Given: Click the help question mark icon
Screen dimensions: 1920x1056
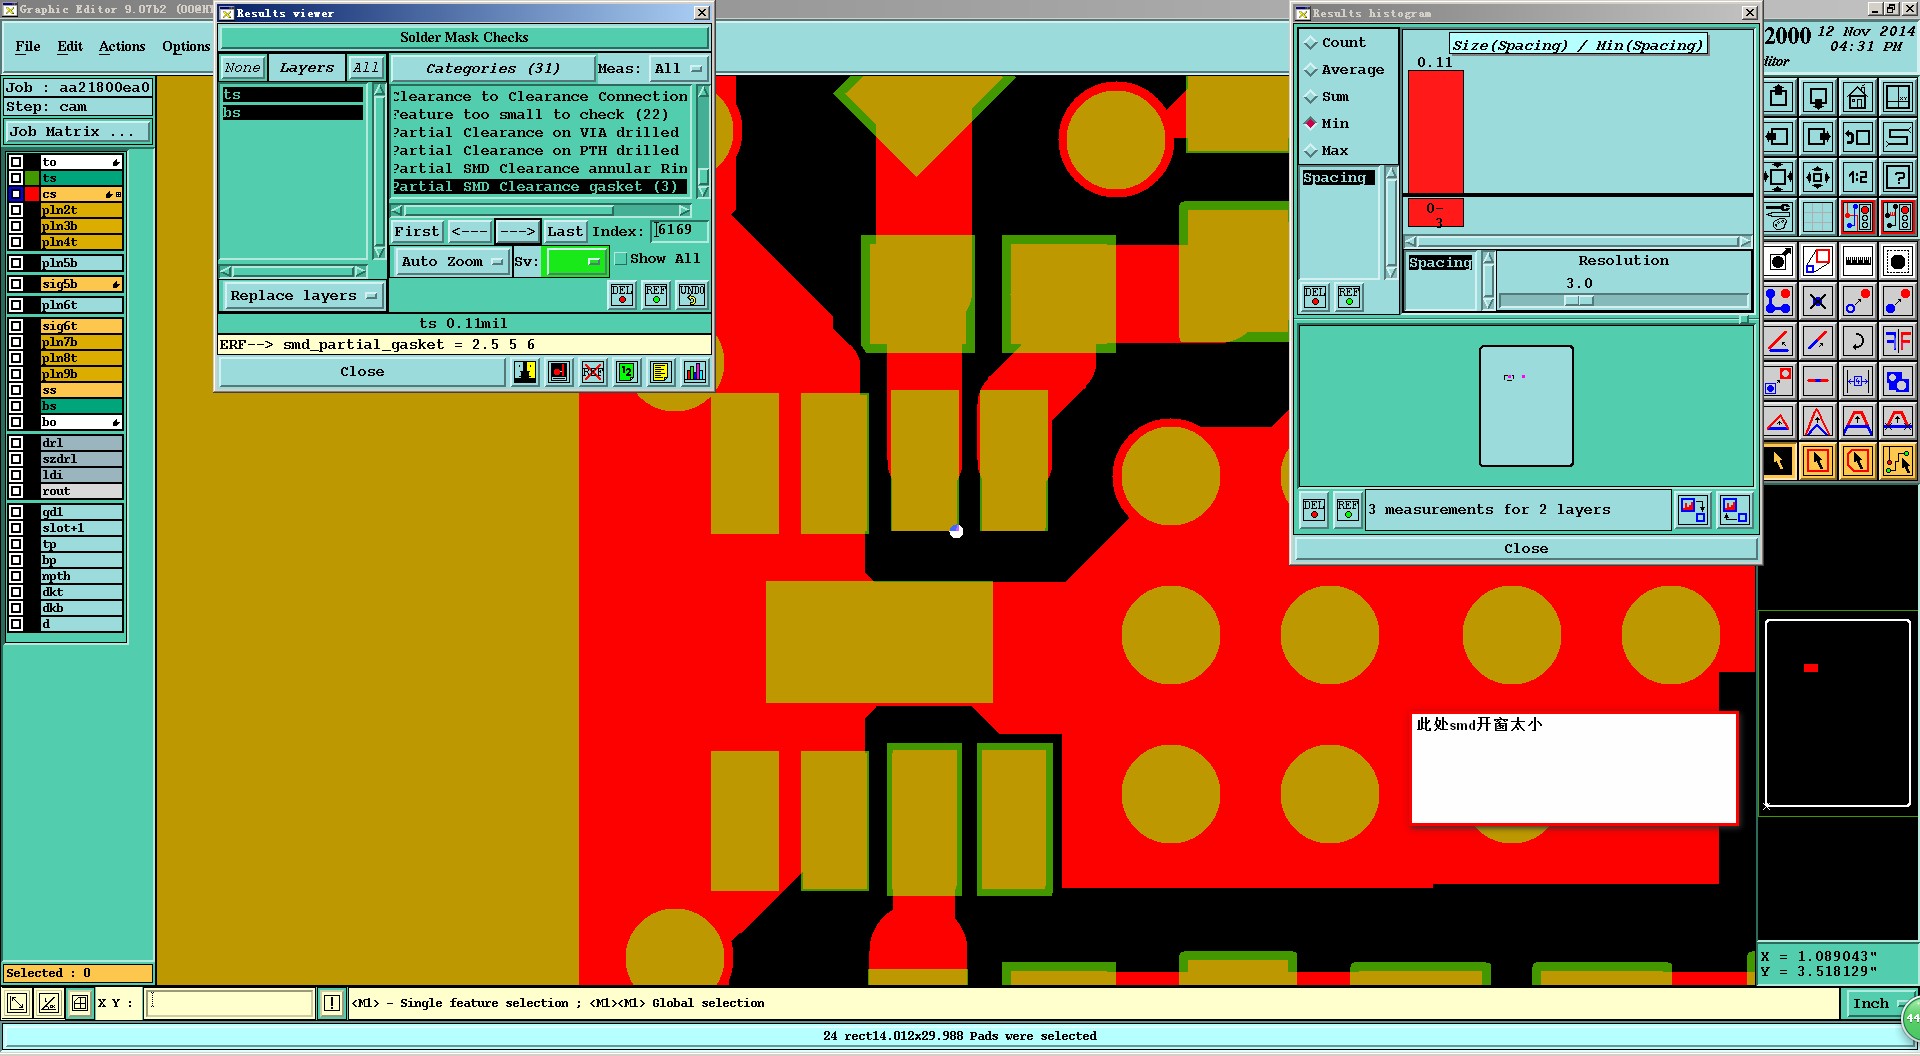Looking at the screenshot, I should 1897,178.
